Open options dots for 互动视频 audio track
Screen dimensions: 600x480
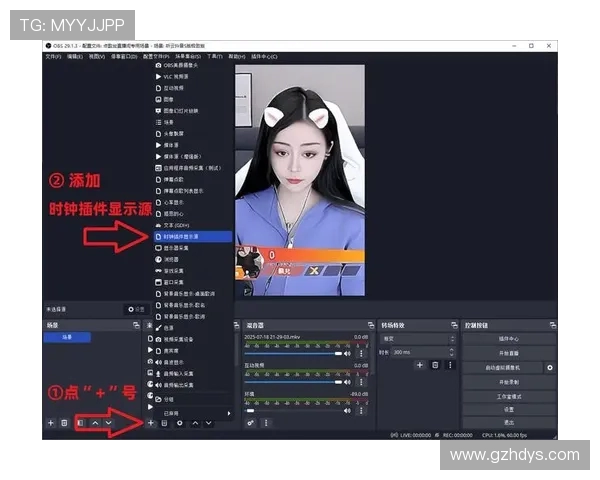[361, 382]
